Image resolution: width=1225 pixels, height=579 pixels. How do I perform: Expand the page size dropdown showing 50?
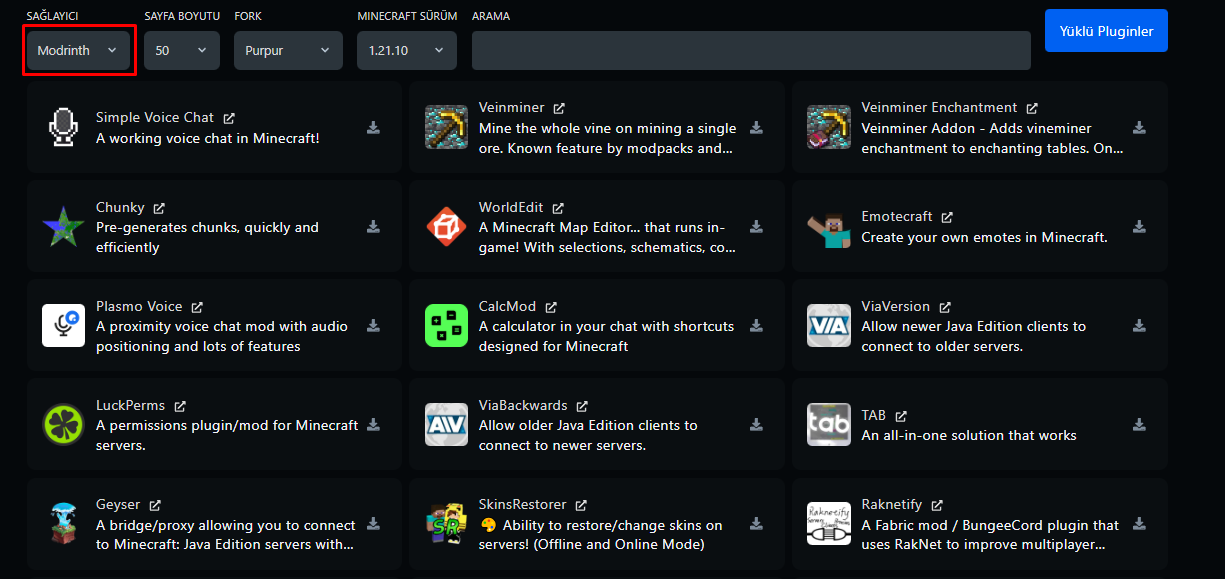pos(181,50)
